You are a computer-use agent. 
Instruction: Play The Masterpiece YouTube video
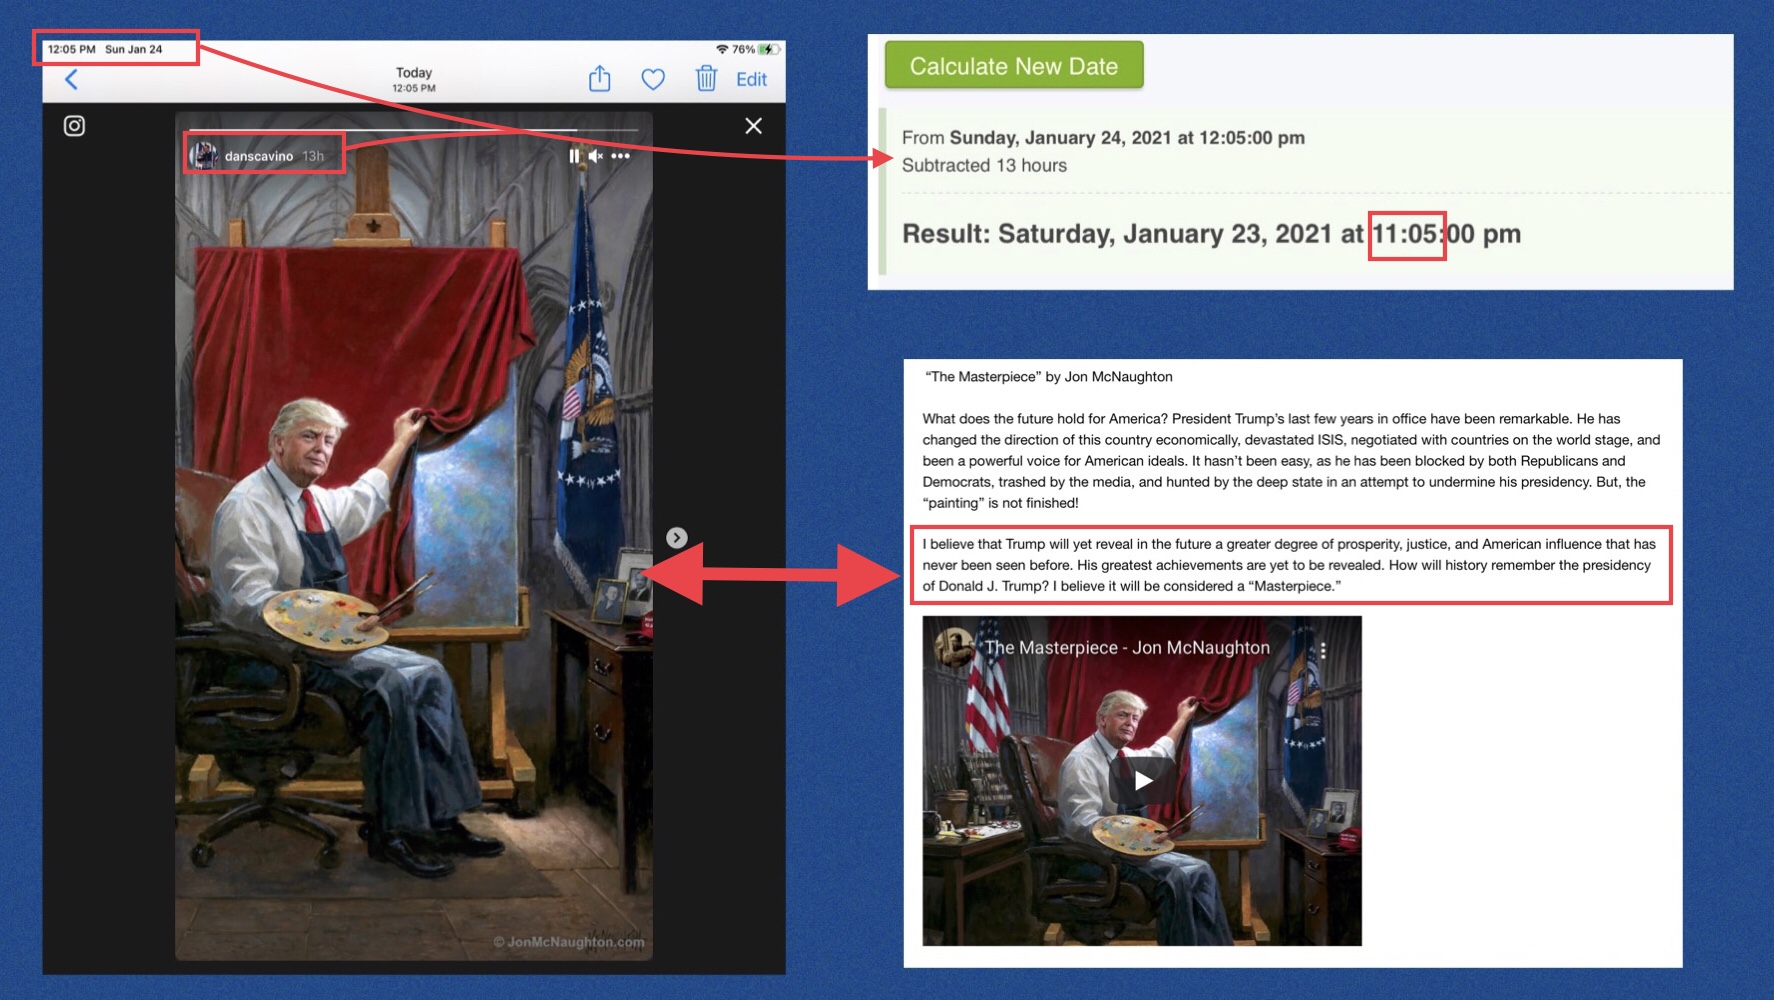(1142, 780)
